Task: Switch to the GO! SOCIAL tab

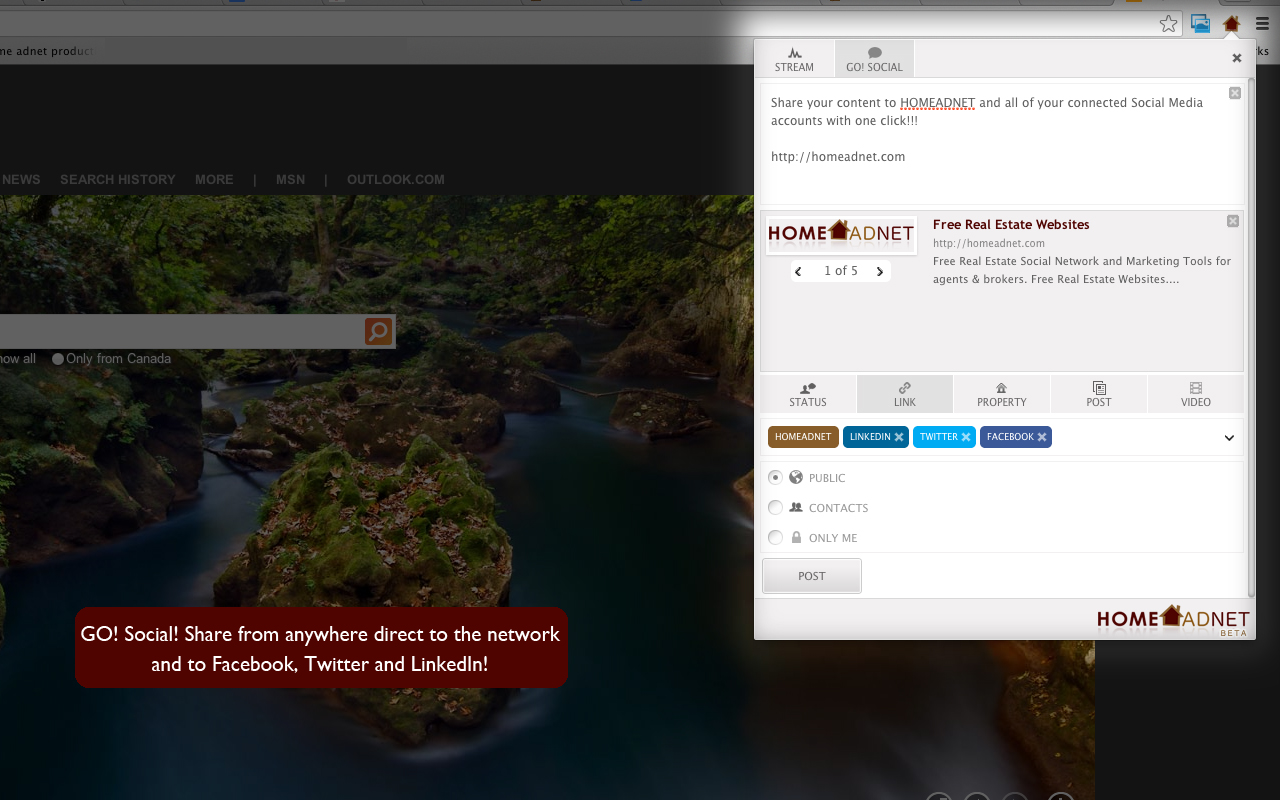Action: (874, 59)
